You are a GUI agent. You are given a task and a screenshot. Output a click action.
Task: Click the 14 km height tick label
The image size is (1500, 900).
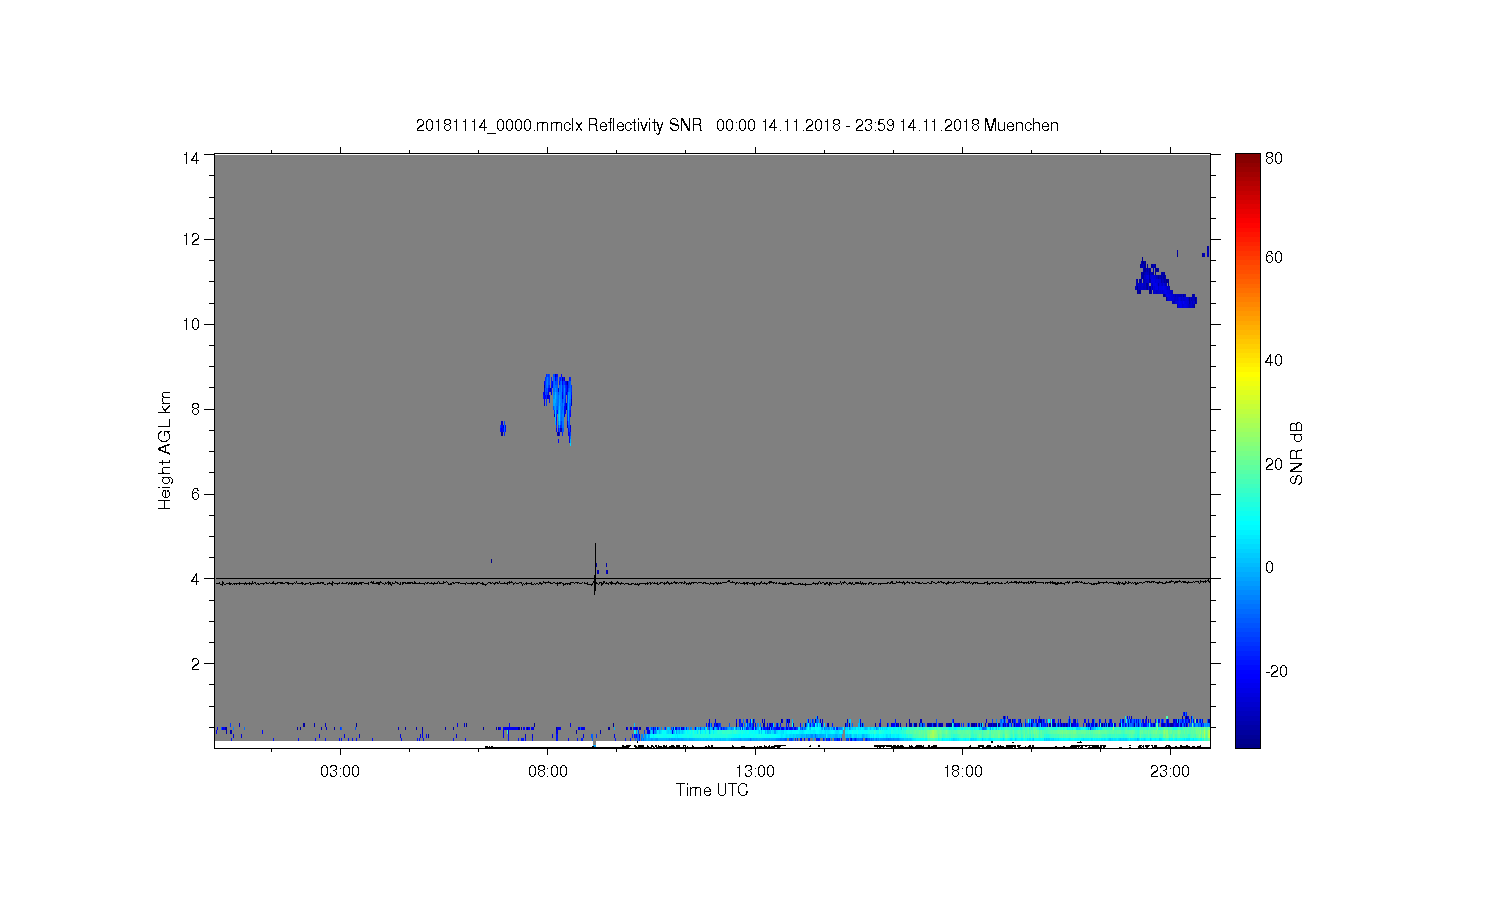coord(191,158)
